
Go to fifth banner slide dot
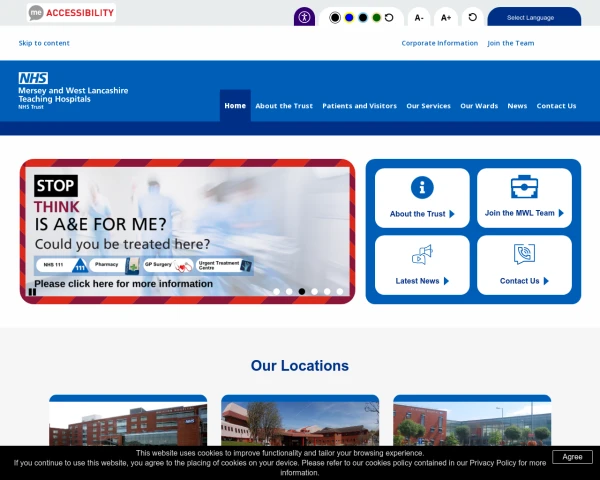[x=327, y=292]
